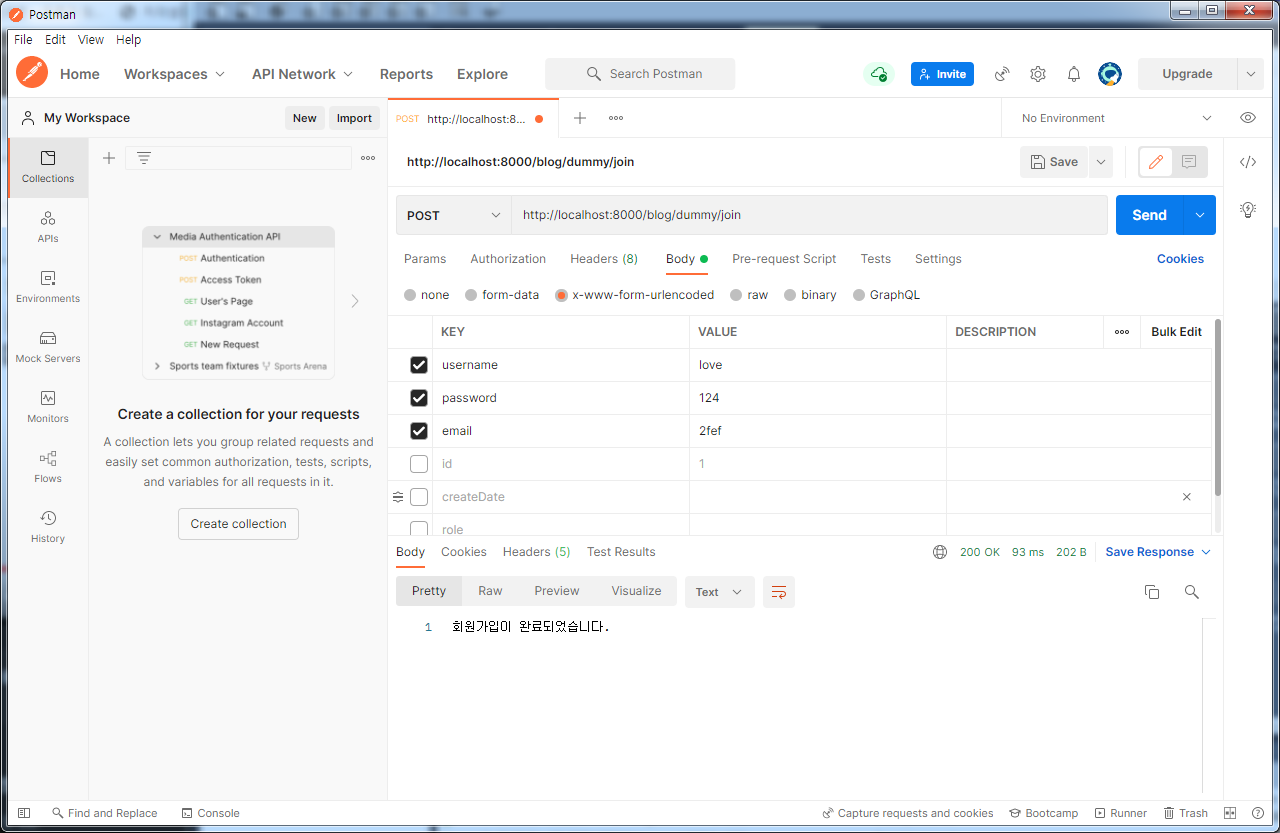Open the File menu
Image resolution: width=1280 pixels, height=833 pixels.
(x=23, y=40)
